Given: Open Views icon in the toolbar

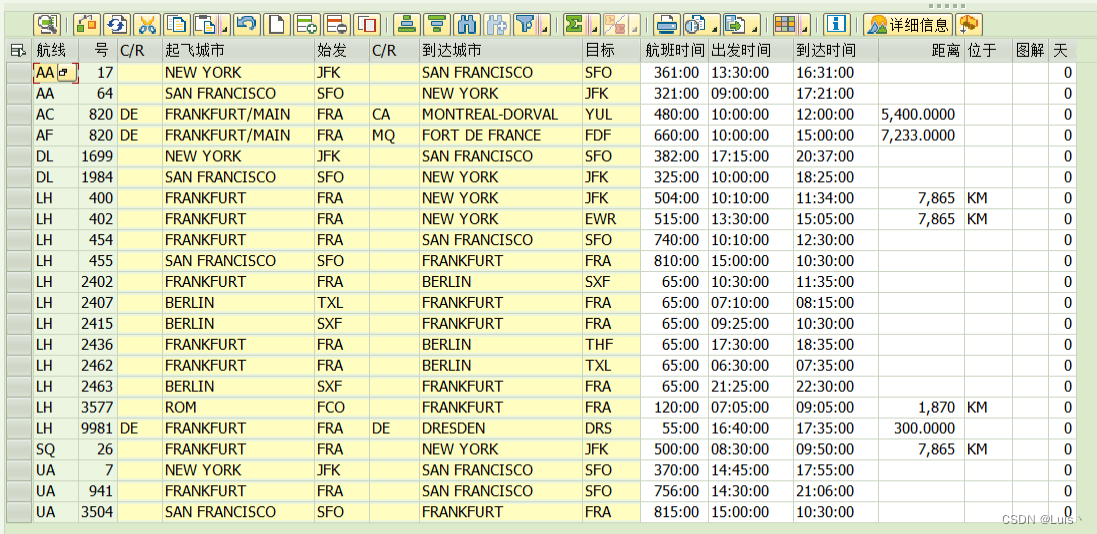Looking at the screenshot, I should click(x=696, y=24).
